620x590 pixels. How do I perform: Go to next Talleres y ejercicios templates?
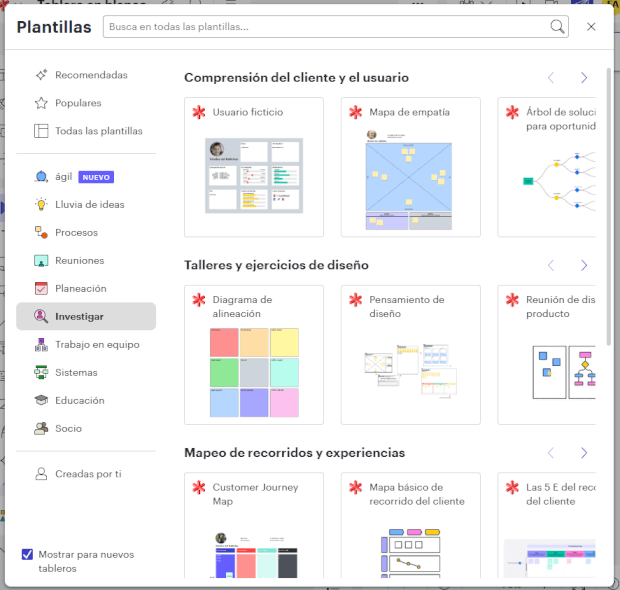(x=584, y=265)
